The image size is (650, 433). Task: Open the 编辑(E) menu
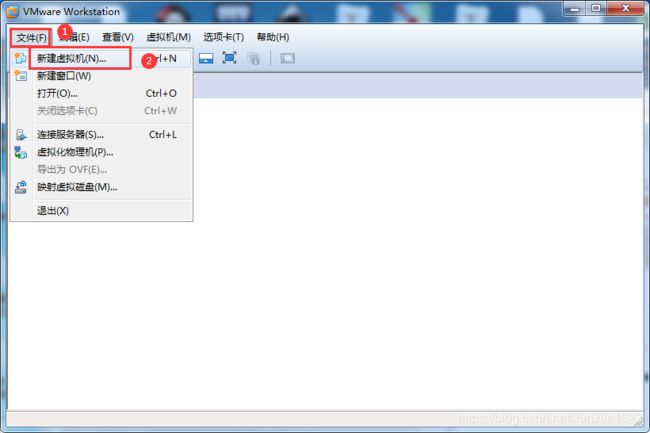tap(74, 38)
